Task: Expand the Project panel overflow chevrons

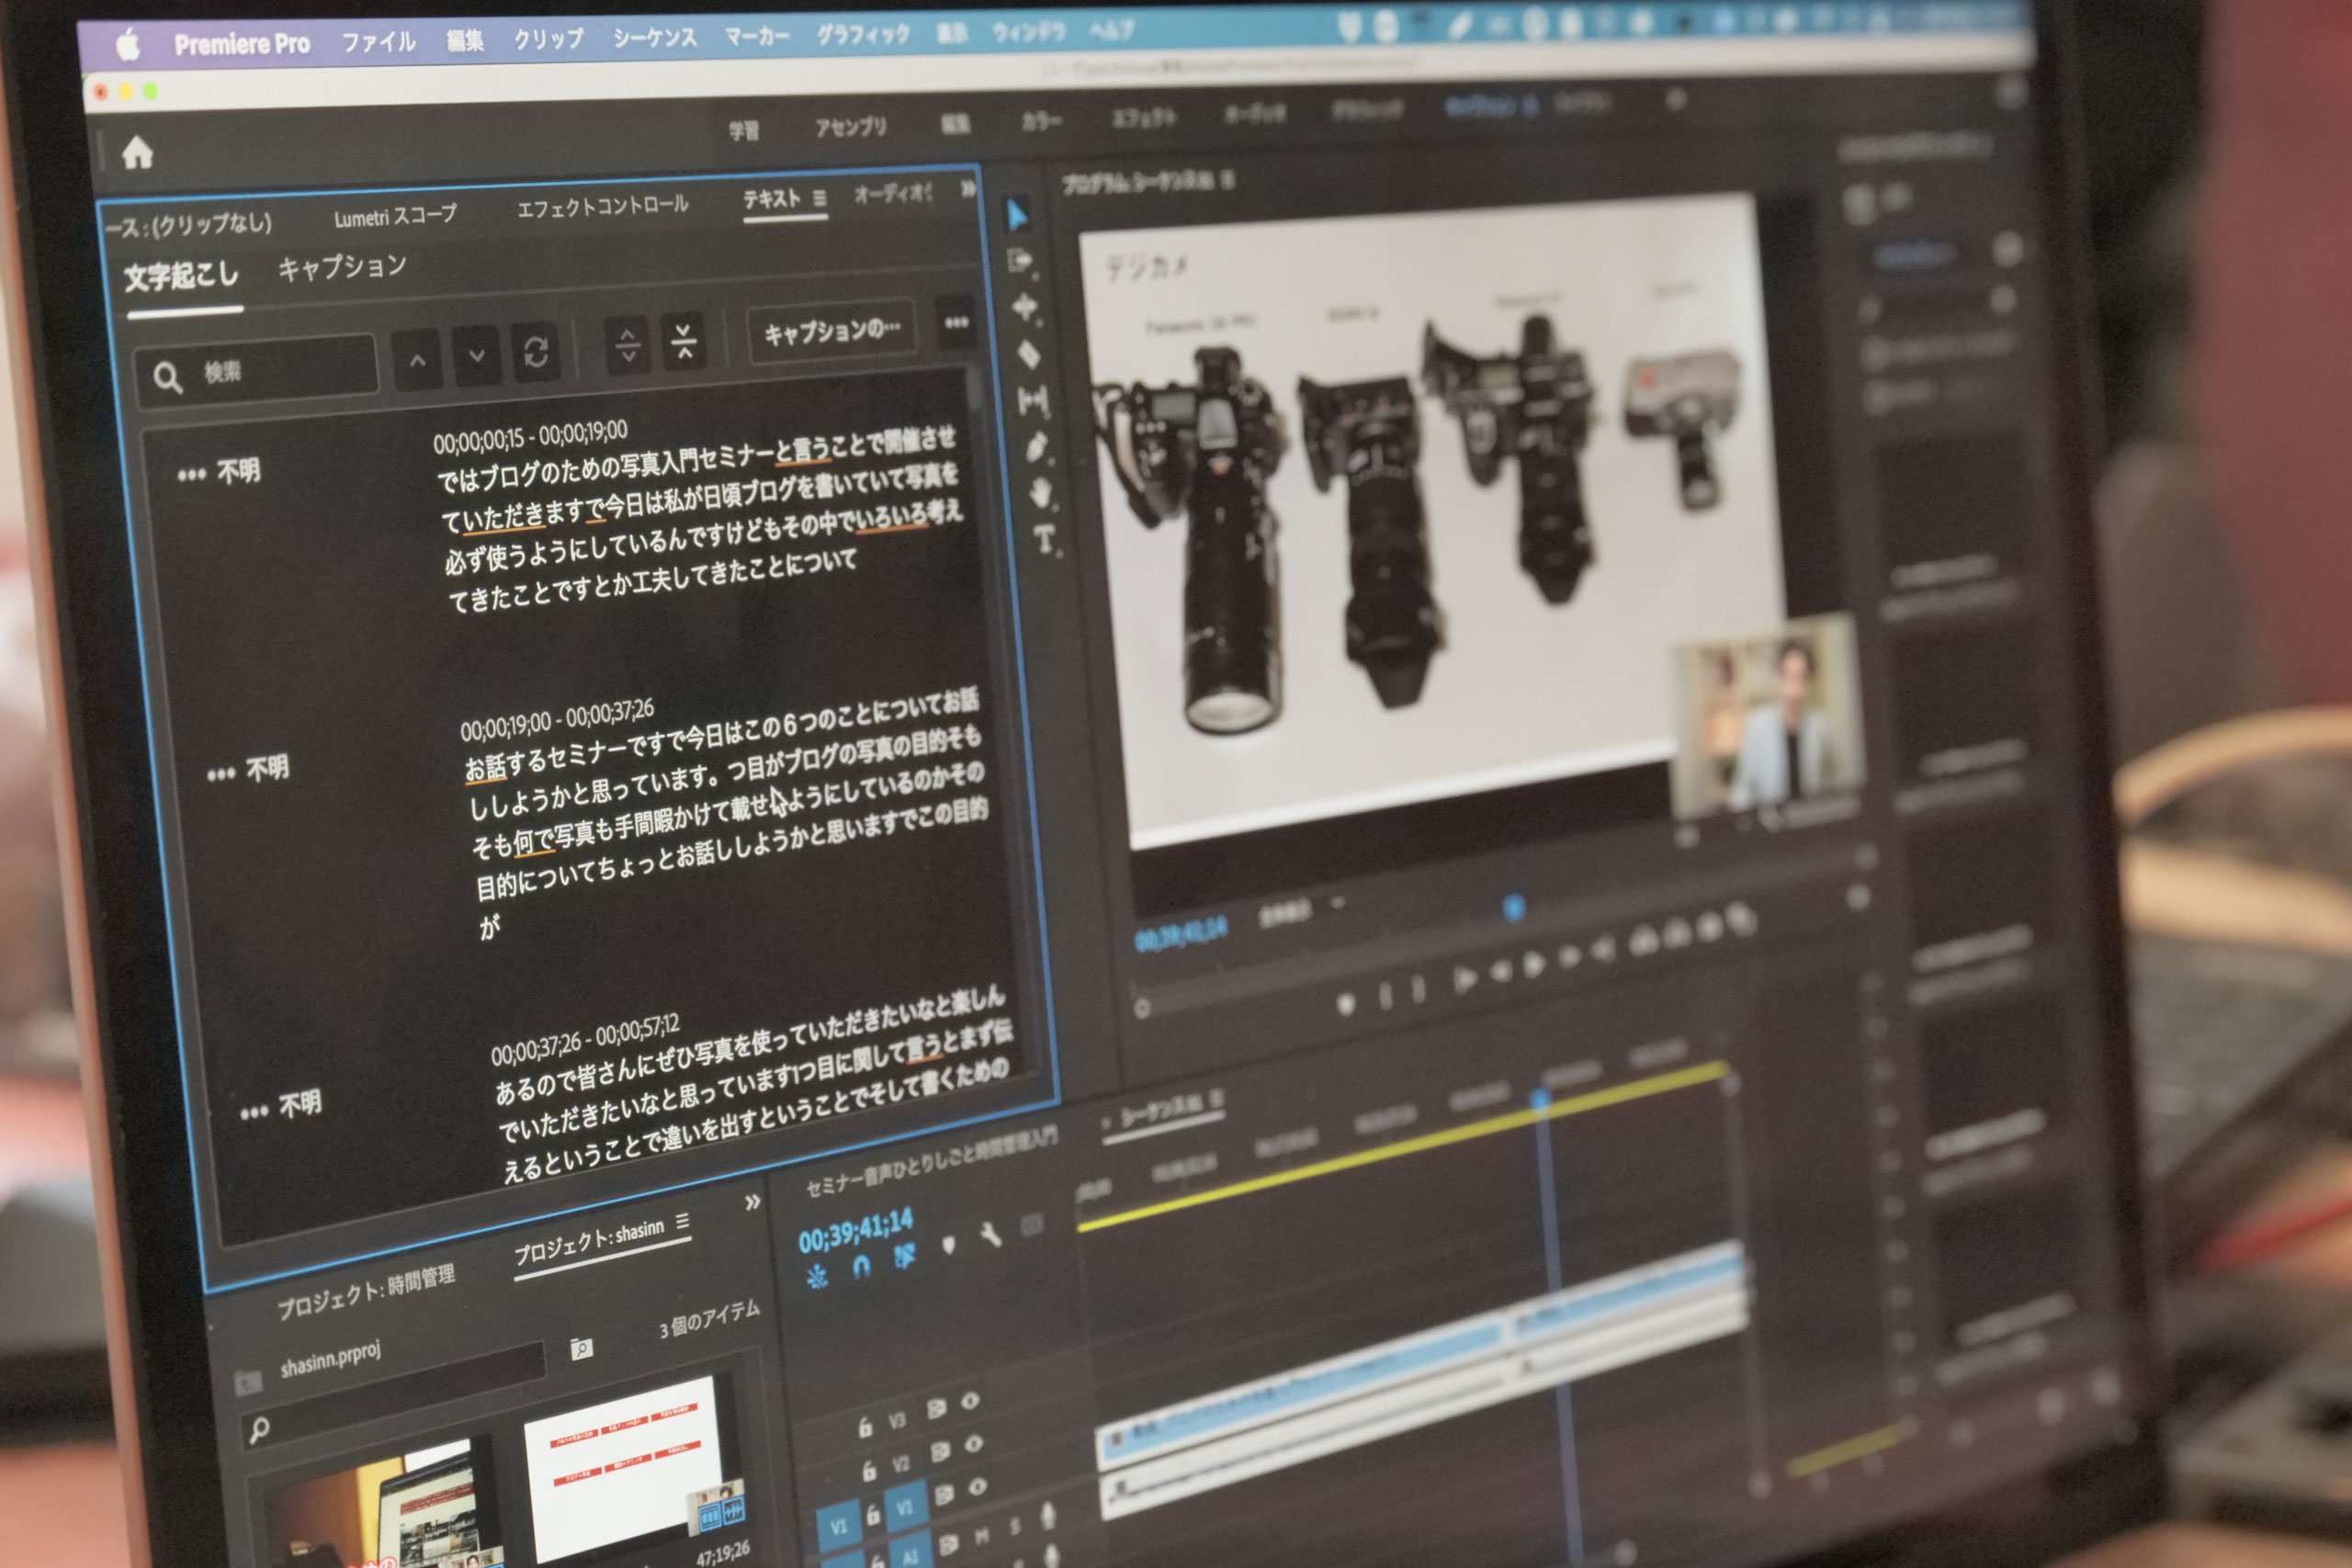Action: (753, 1203)
